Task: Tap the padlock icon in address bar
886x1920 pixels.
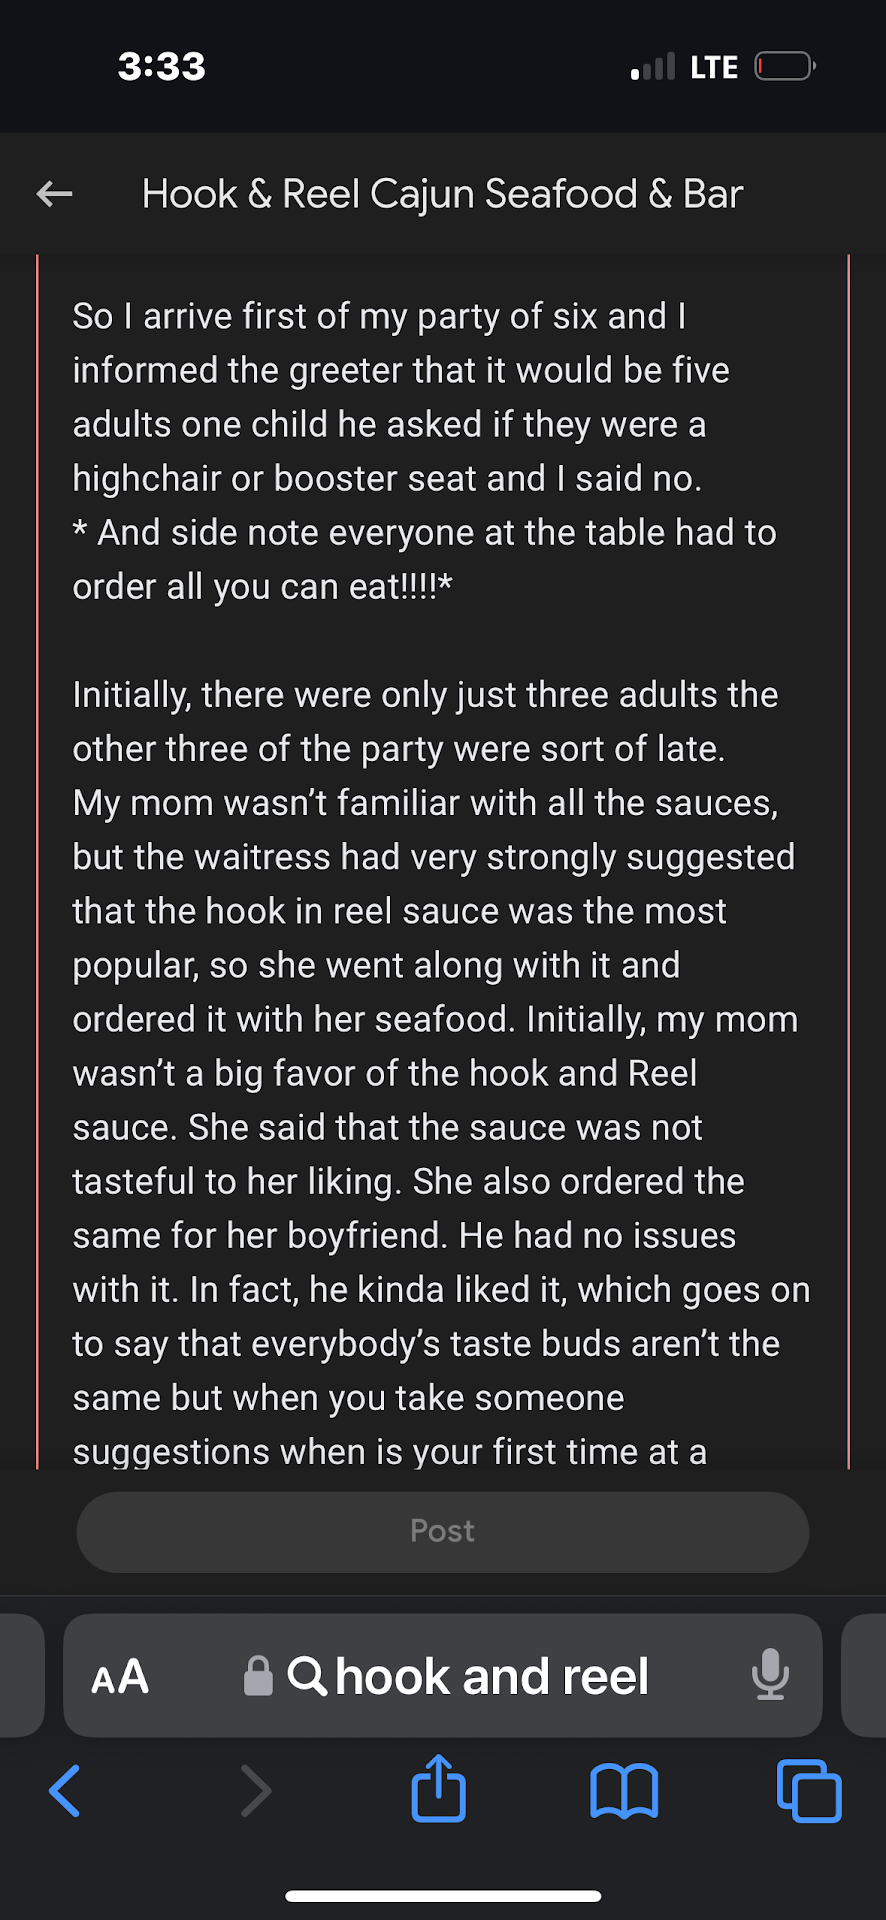Action: pos(258,1676)
